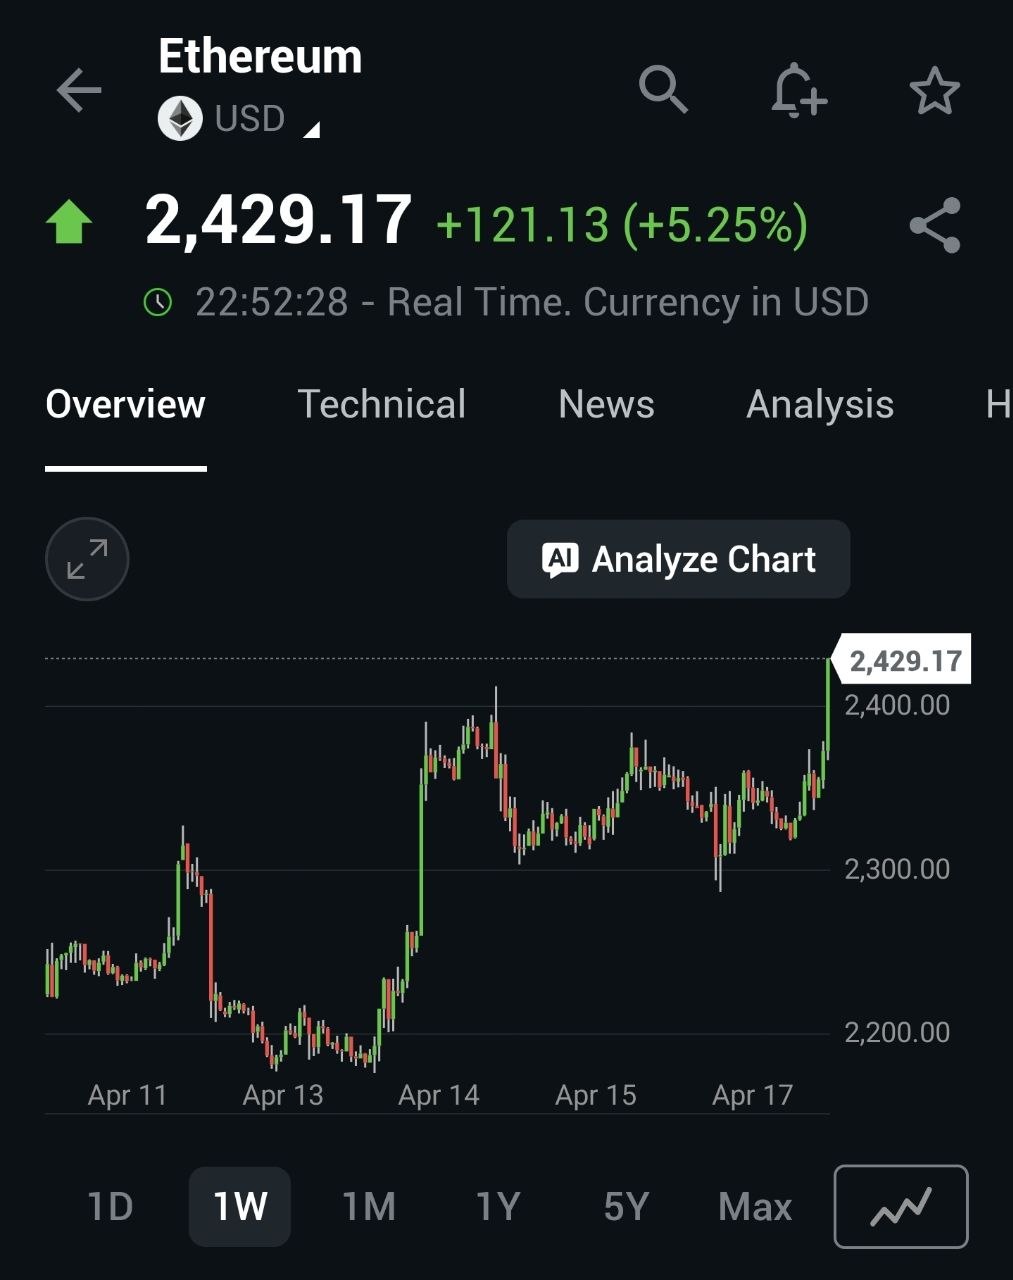Viewport: 1013px width, 1280px height.
Task: Select the 1Y time range
Action: click(x=498, y=1207)
